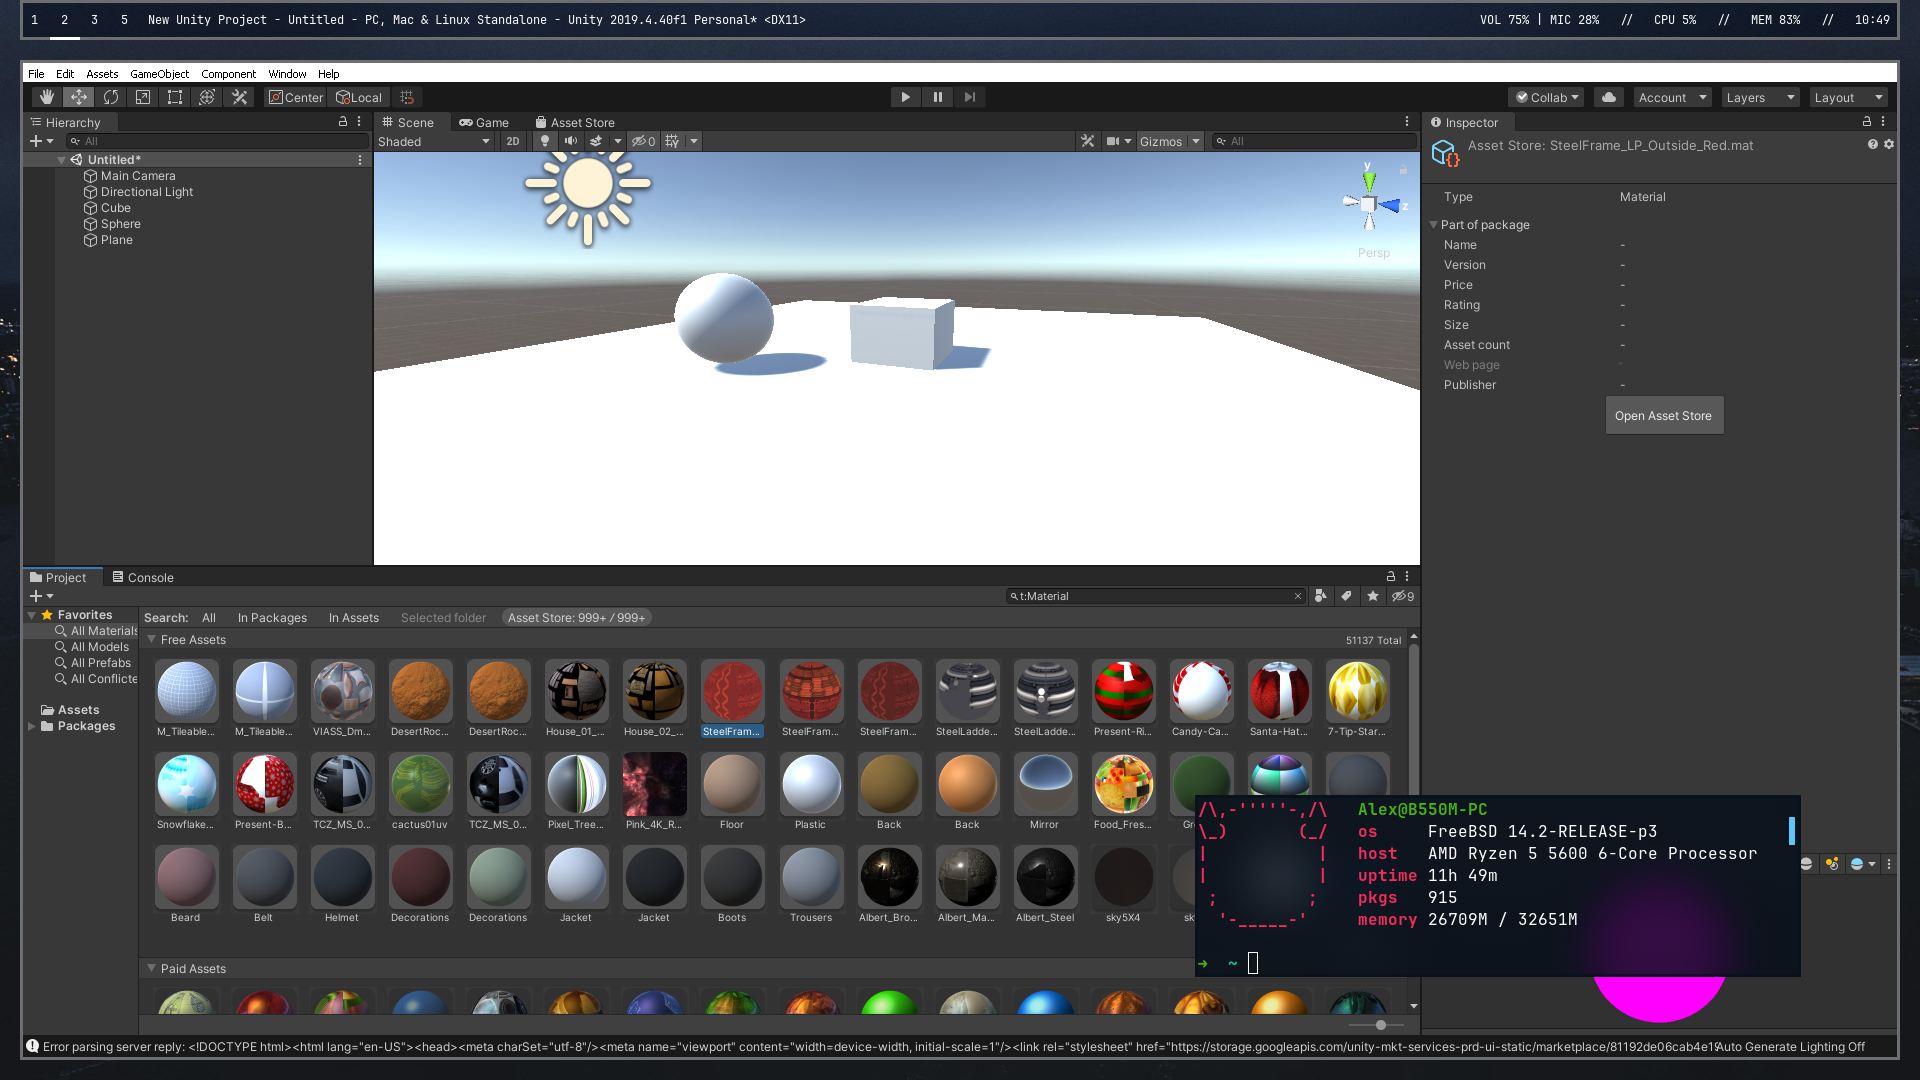Select the Hand tool in toolbar
This screenshot has height=1080, width=1920.
[46, 97]
